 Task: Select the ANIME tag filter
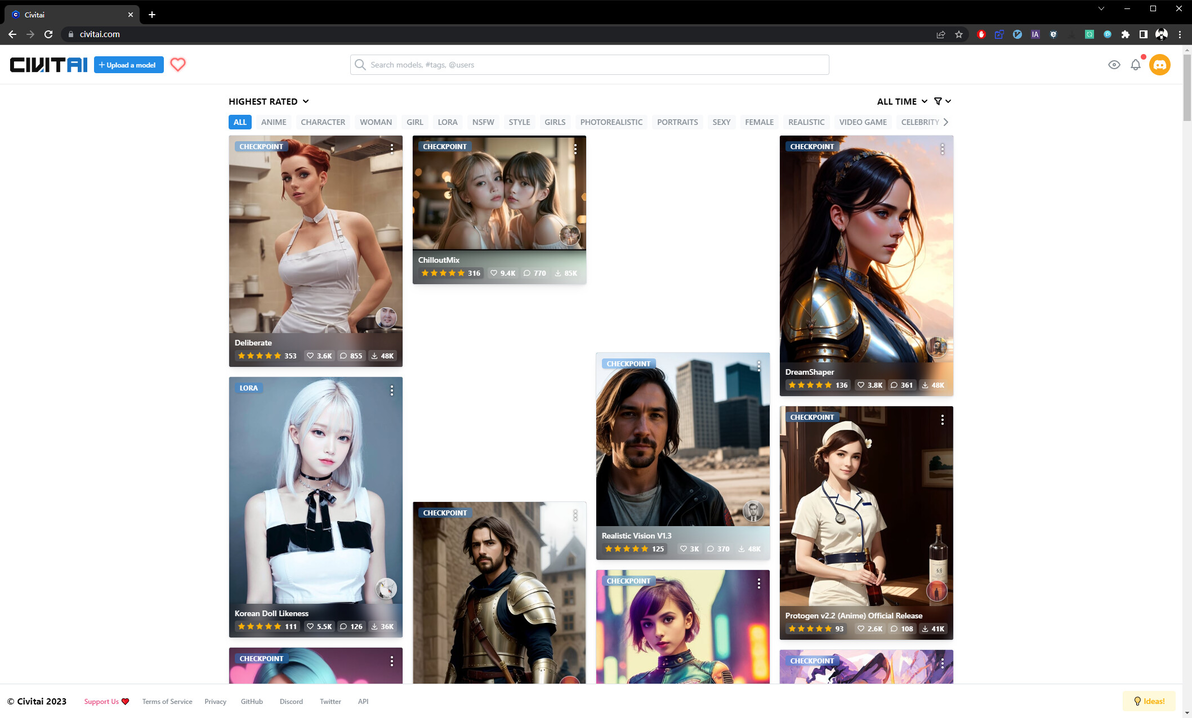point(274,122)
